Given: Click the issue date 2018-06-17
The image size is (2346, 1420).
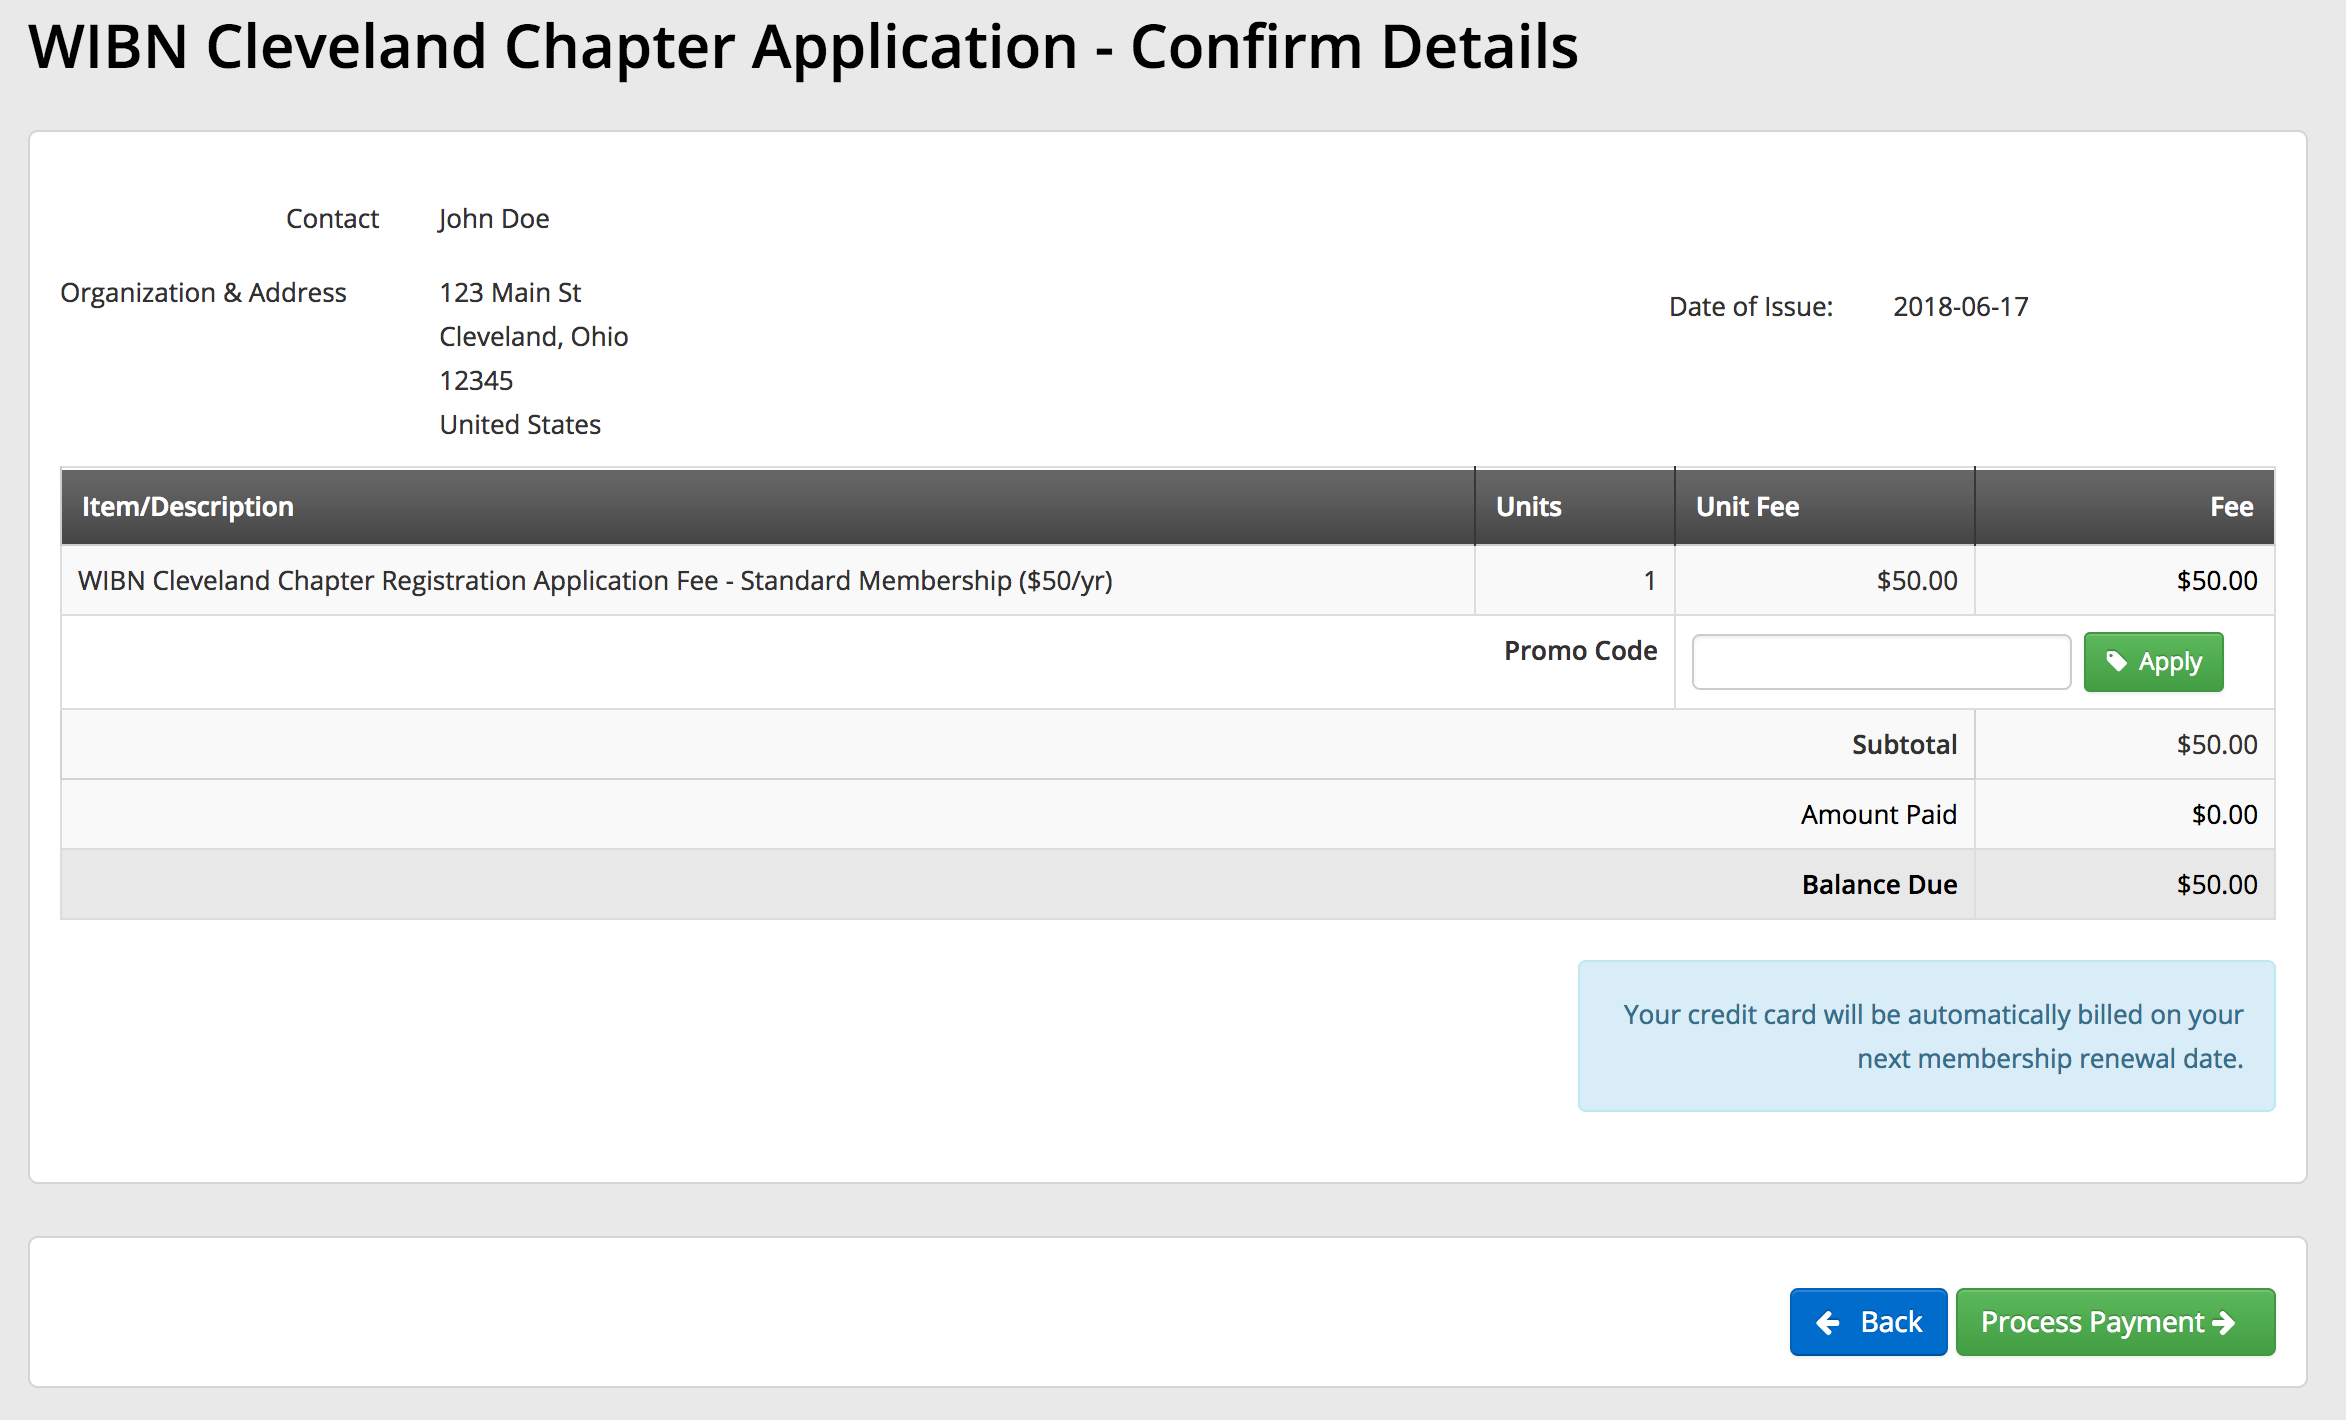Looking at the screenshot, I should [x=1960, y=306].
